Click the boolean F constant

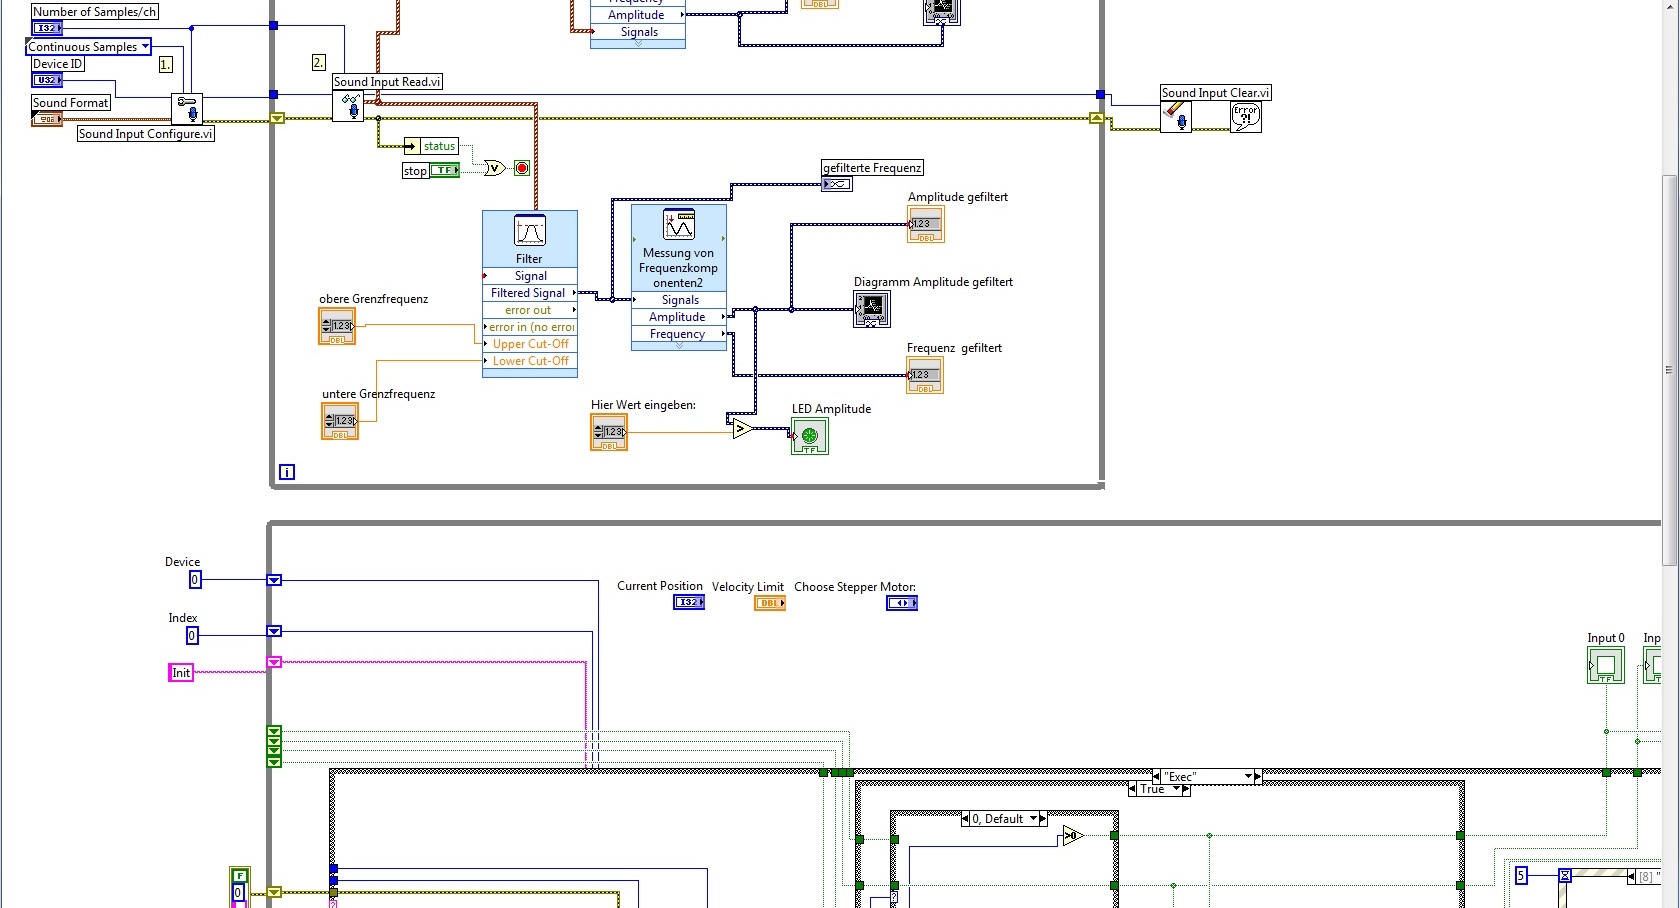click(239, 876)
